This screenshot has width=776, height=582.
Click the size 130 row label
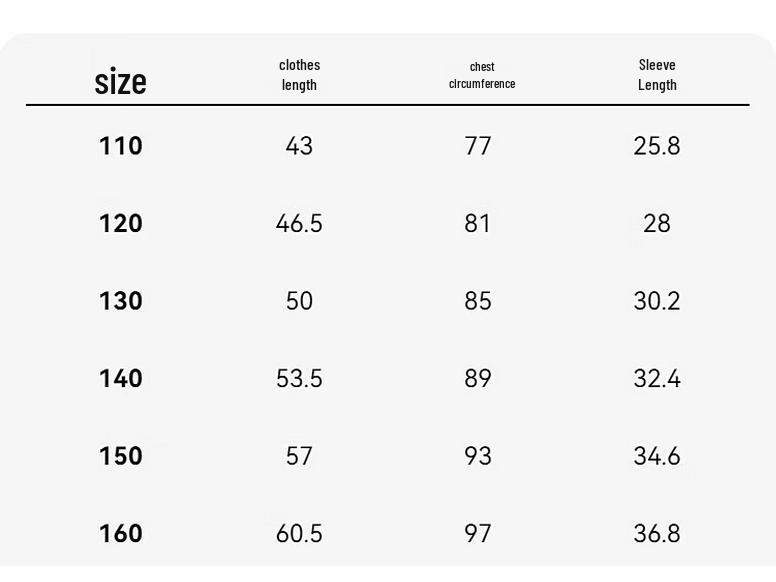(121, 301)
